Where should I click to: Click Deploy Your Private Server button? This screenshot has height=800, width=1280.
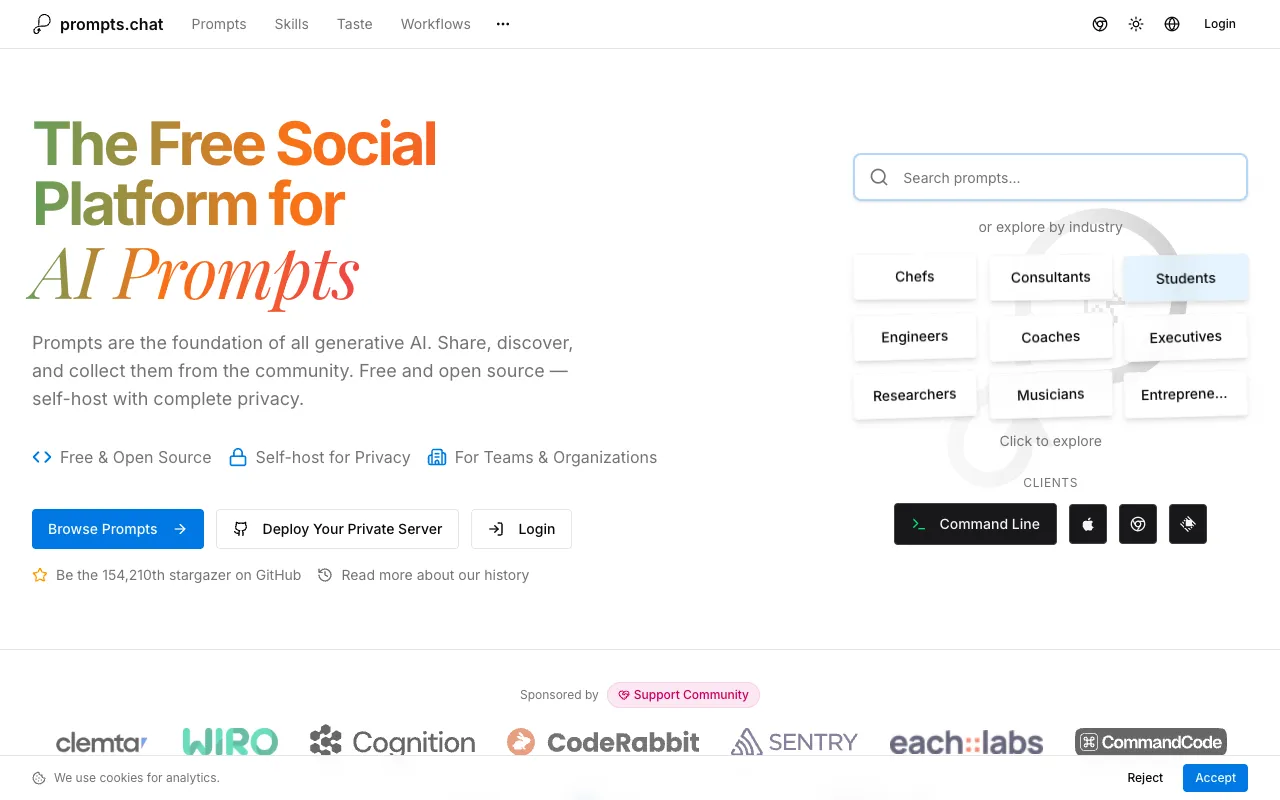pyautogui.click(x=337, y=529)
